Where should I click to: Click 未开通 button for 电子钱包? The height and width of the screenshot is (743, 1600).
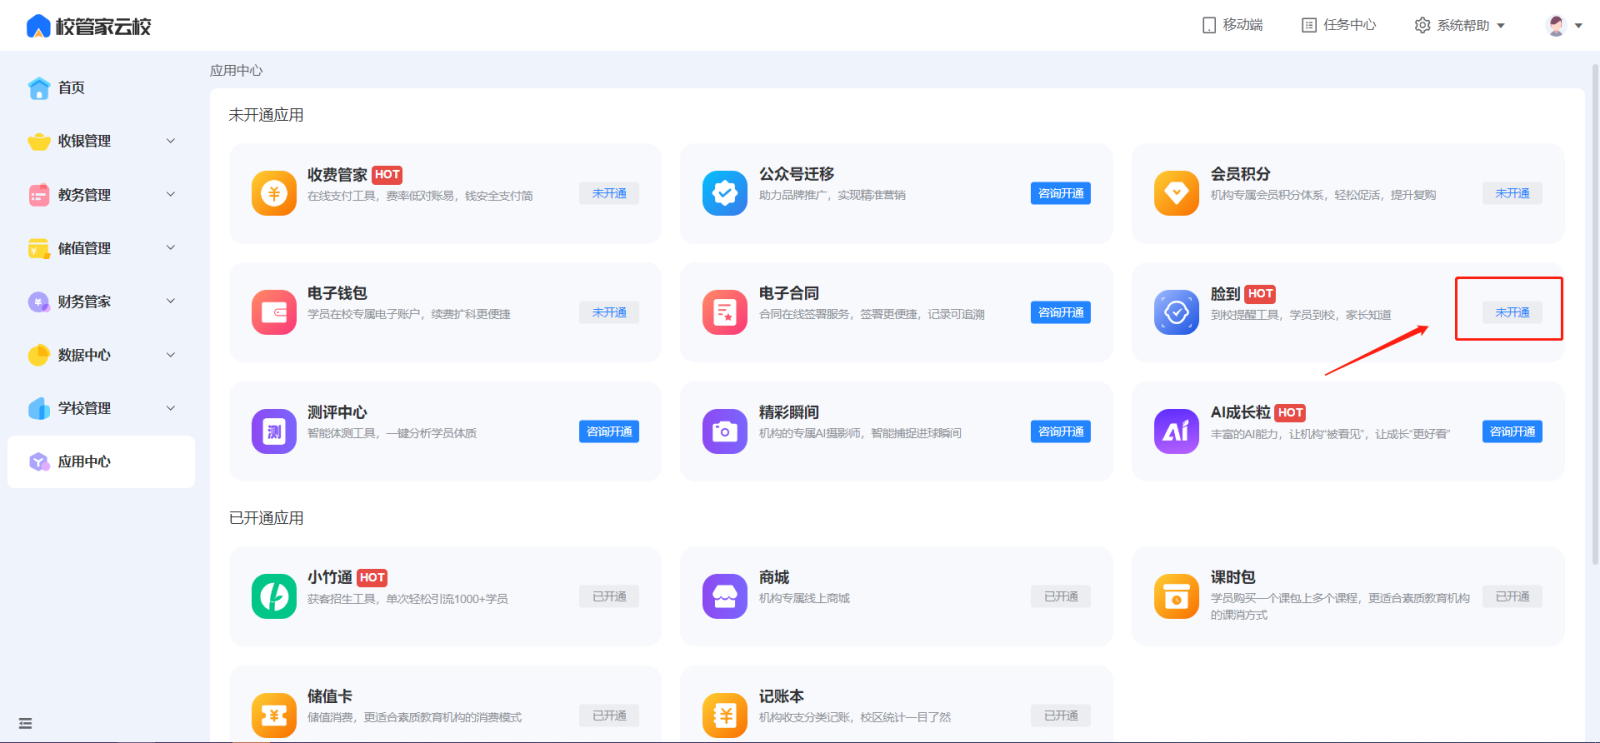[609, 312]
